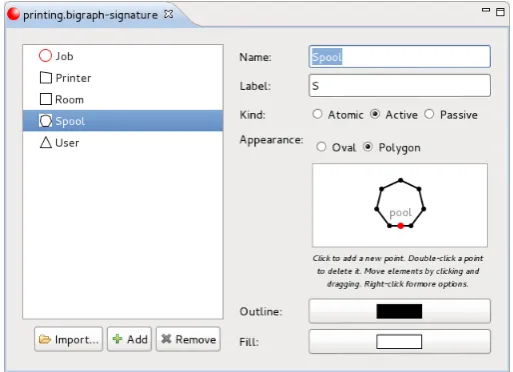Select the User control row
The image size is (513, 372).
click(123, 143)
